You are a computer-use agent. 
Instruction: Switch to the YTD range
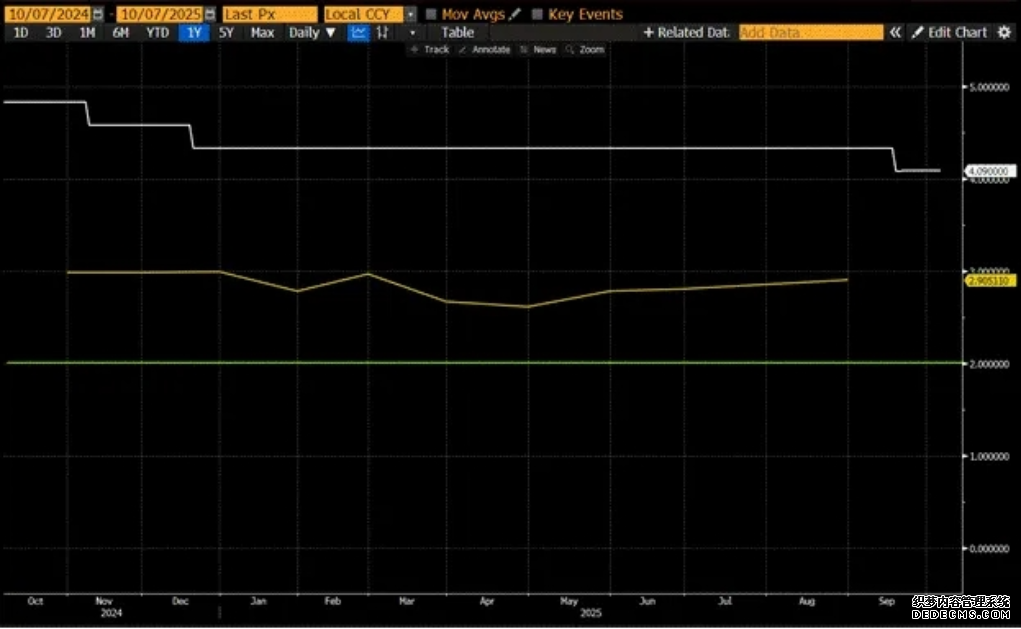point(157,33)
